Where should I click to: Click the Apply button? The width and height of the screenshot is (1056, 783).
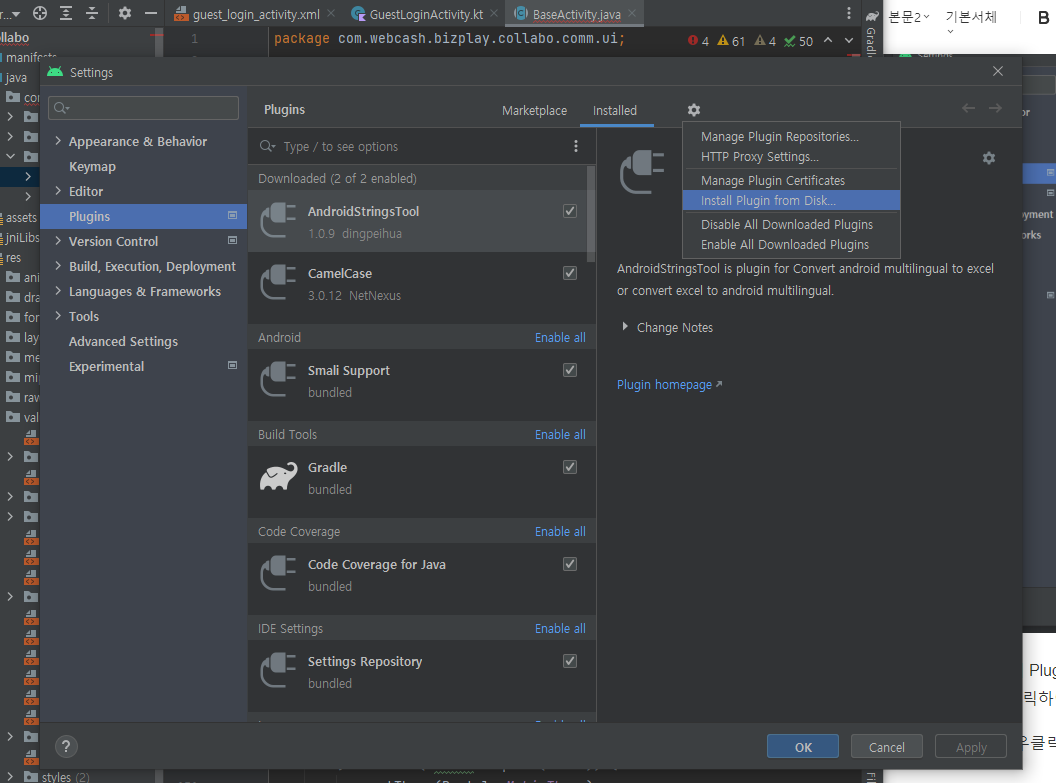pyautogui.click(x=970, y=747)
